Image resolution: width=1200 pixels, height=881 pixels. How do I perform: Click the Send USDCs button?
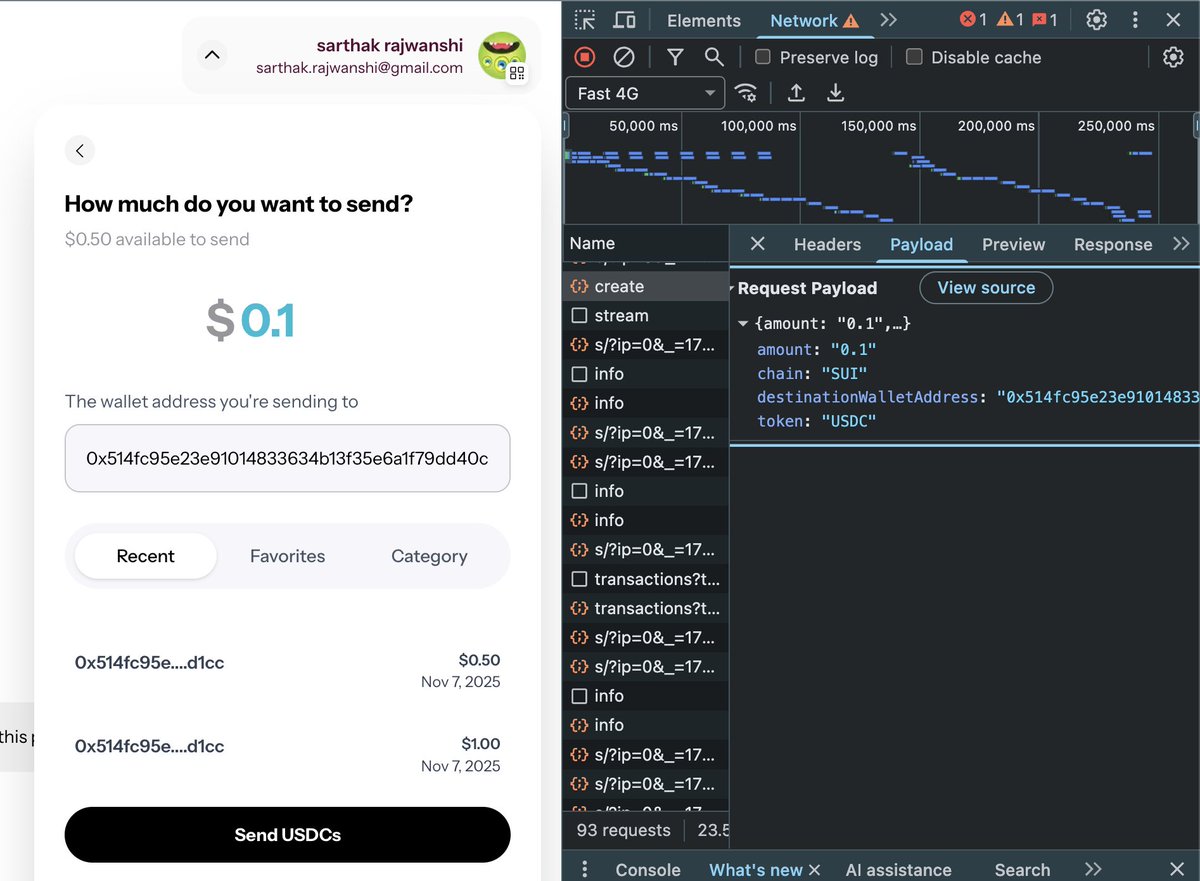(x=288, y=835)
